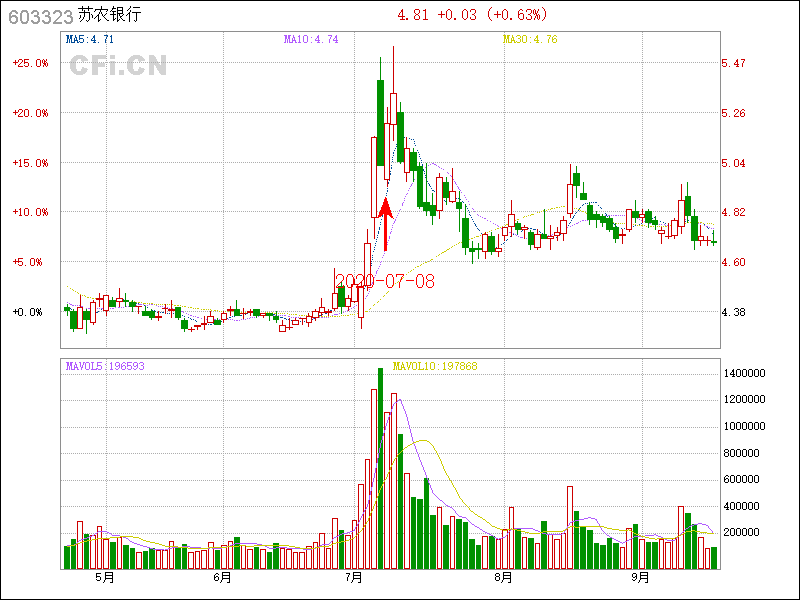This screenshot has width=800, height=600.
Task: Select the 7月 label on time axis
Action: pyautogui.click(x=353, y=578)
